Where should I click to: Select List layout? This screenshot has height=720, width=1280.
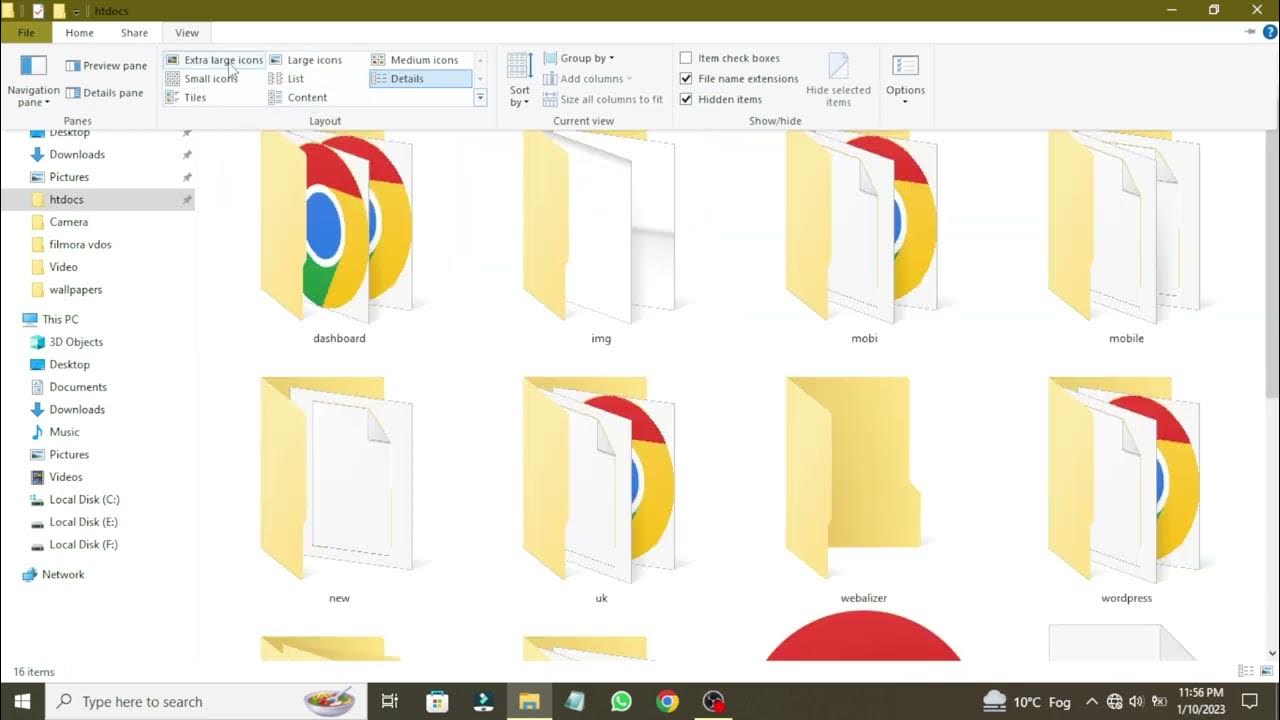tap(287, 79)
